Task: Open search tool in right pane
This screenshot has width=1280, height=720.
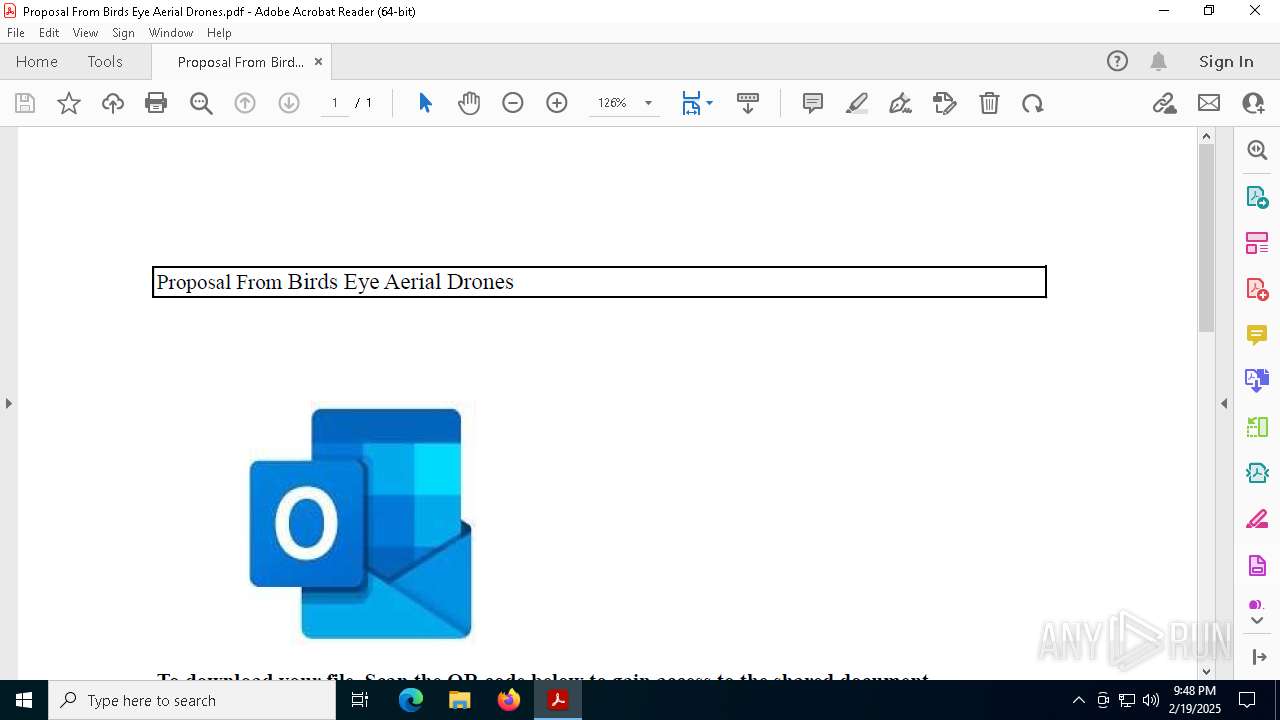Action: click(x=1257, y=150)
